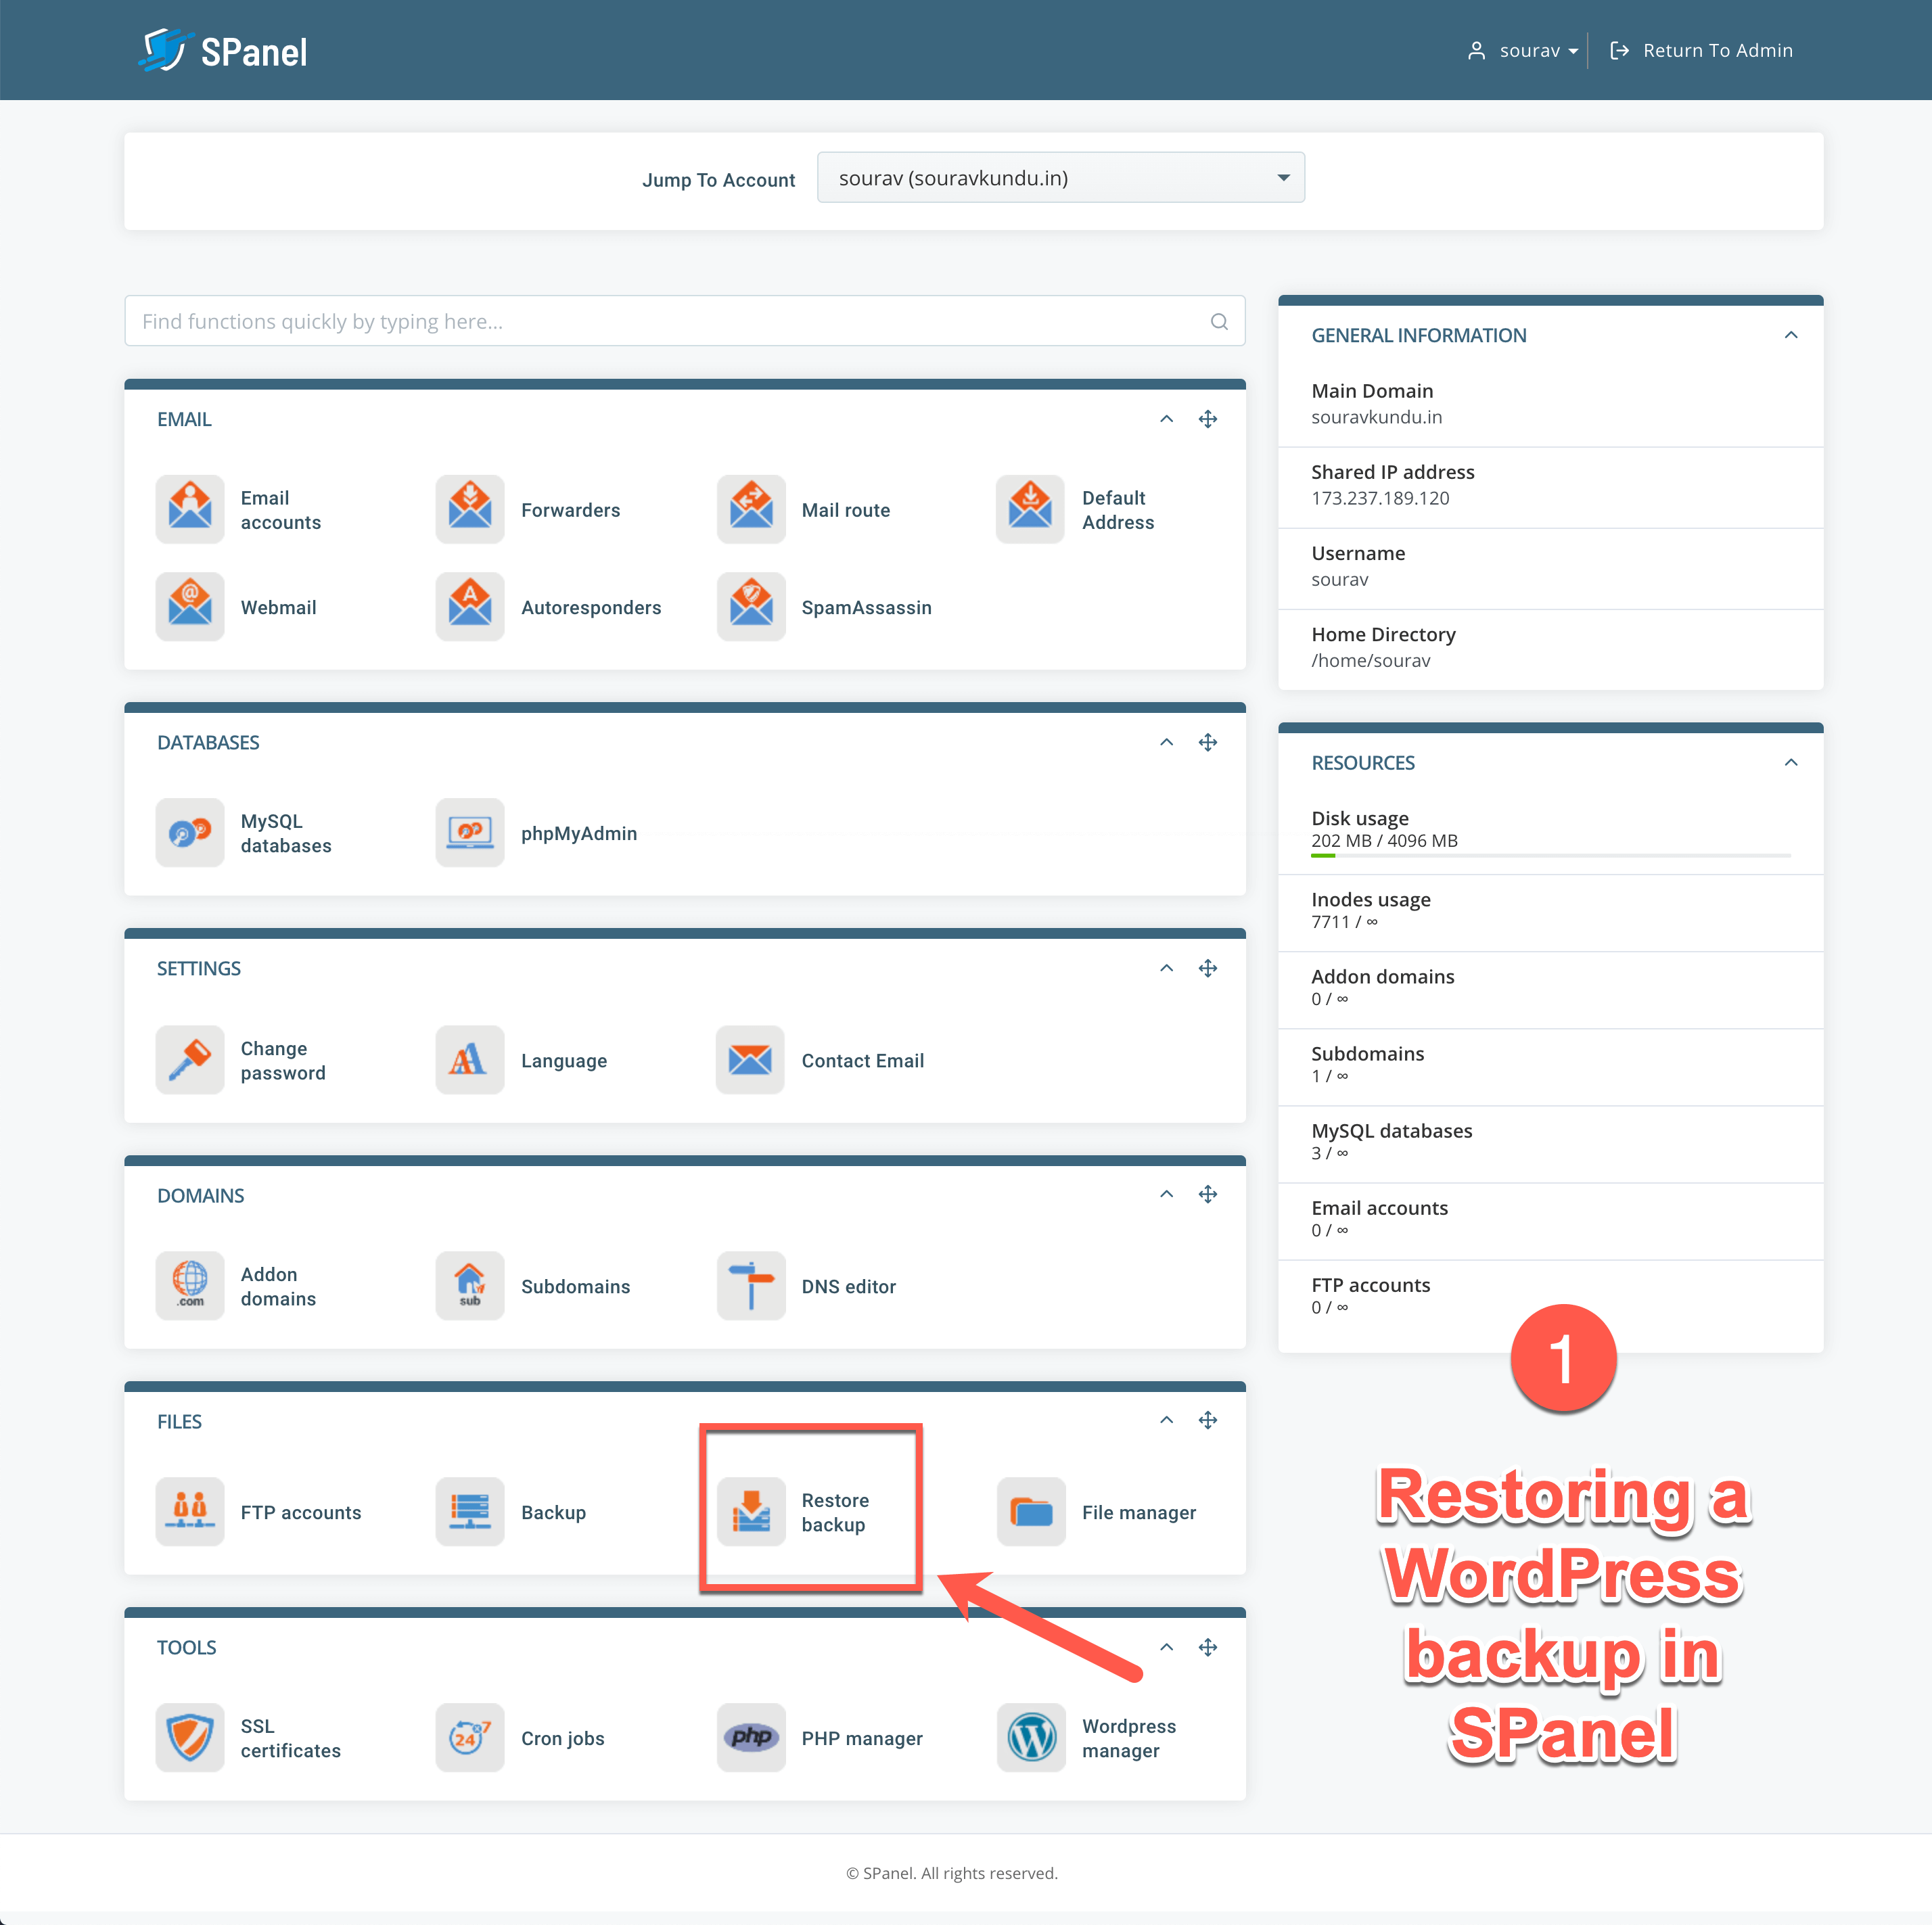Open the Restore backup icon

[x=751, y=1512]
